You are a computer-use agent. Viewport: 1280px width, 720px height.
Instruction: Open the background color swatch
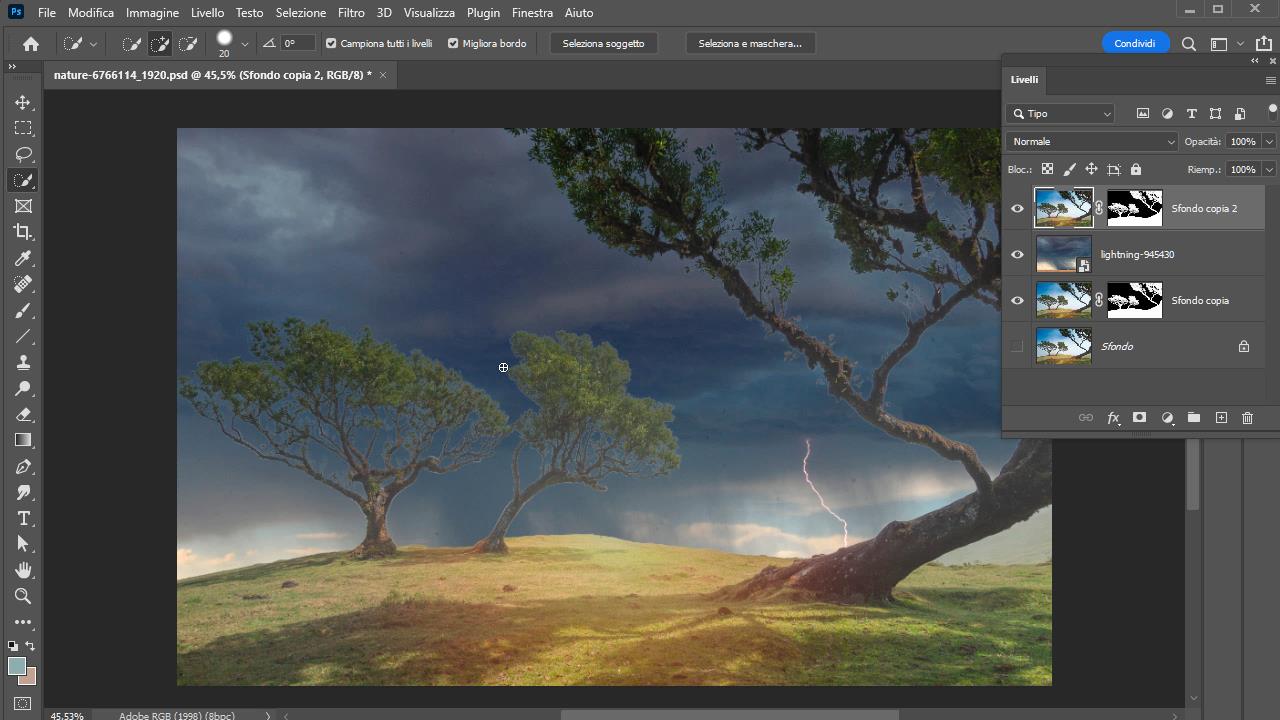pos(30,677)
